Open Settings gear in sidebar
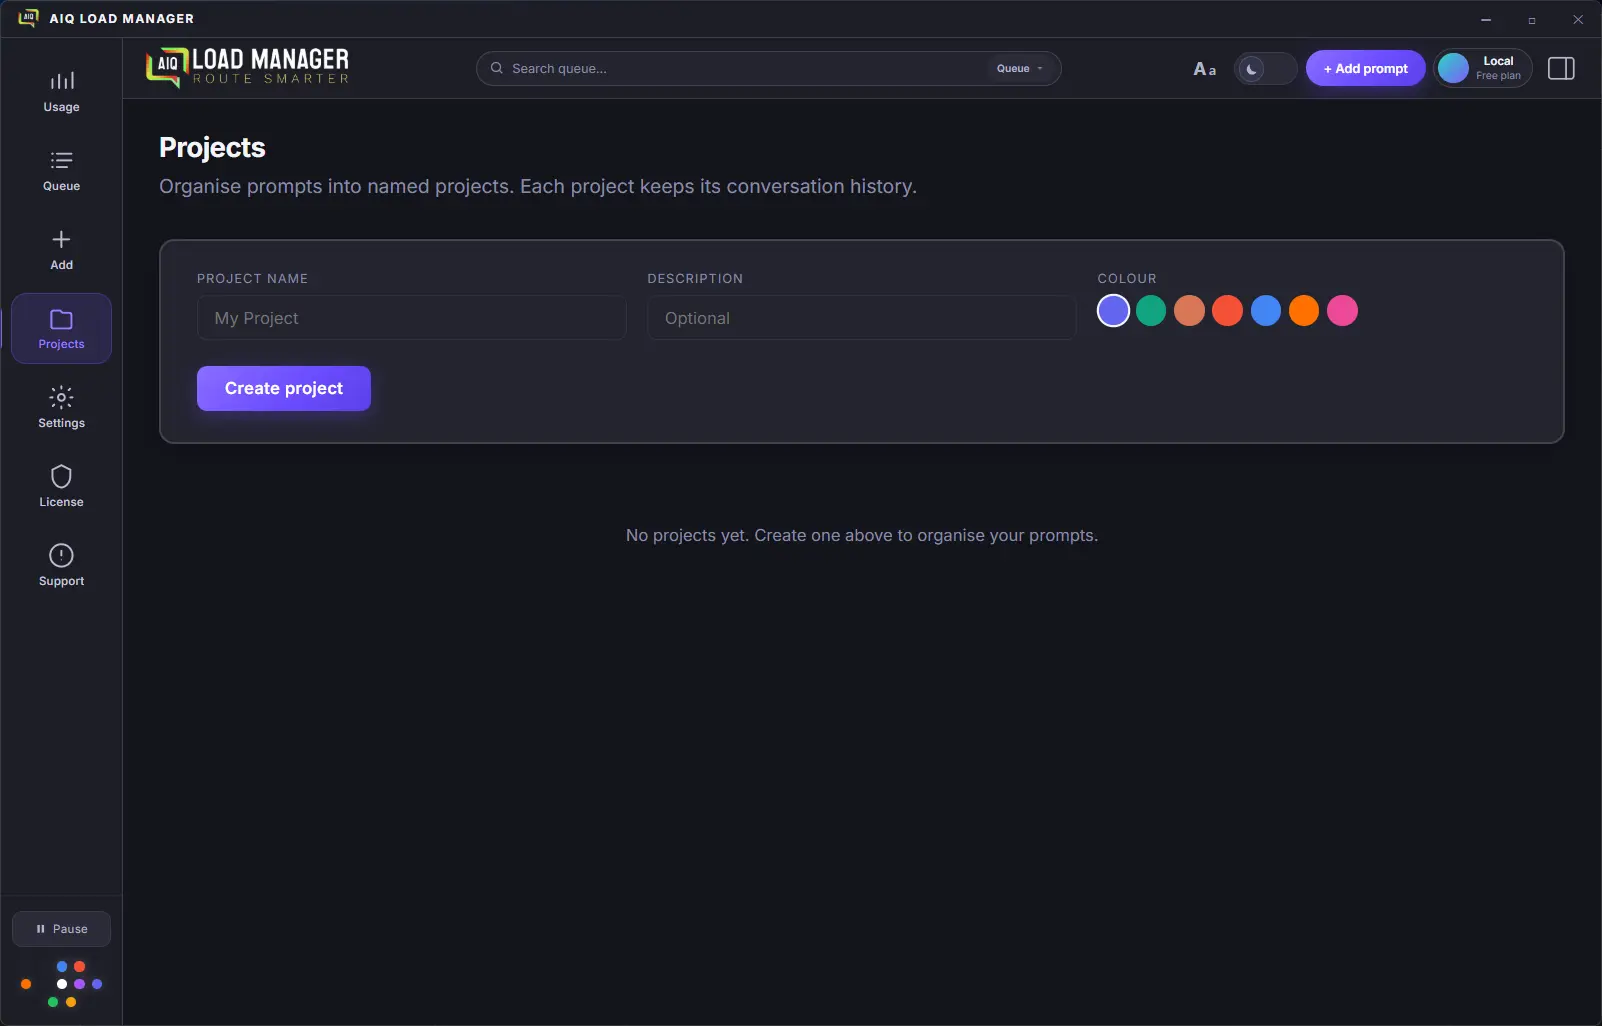The image size is (1602, 1026). (x=61, y=407)
